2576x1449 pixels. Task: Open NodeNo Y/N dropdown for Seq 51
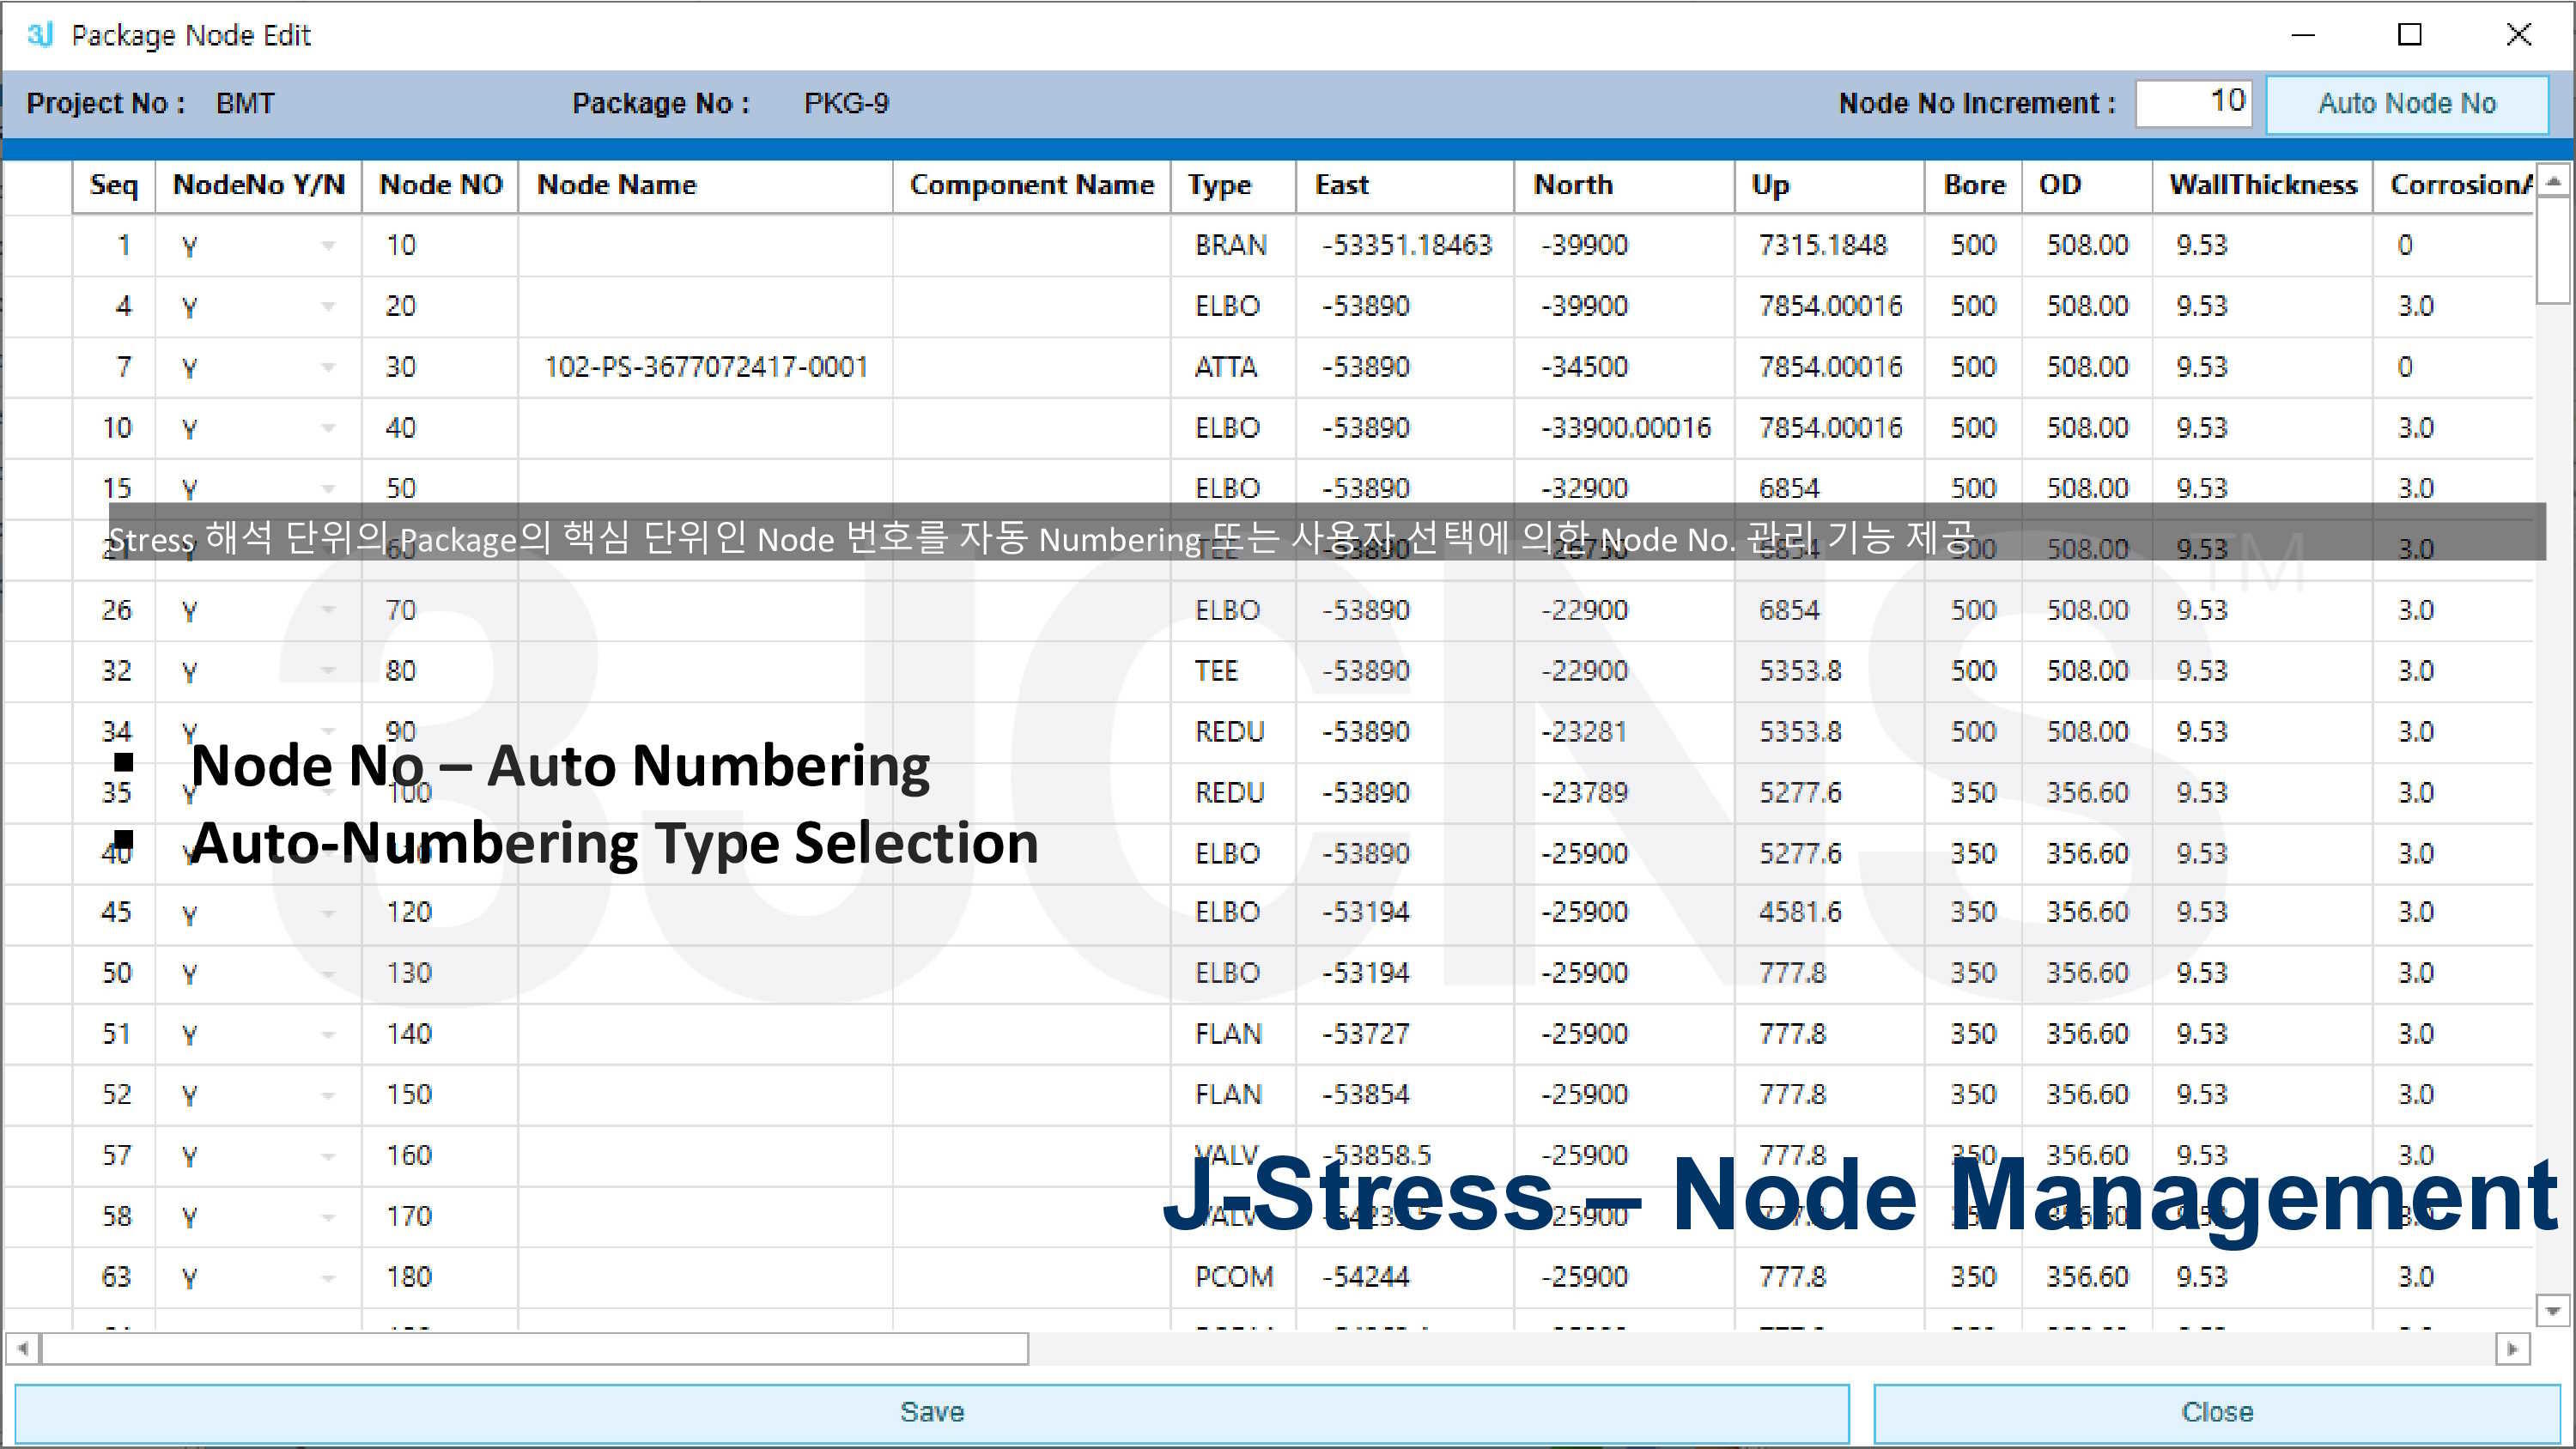click(327, 1035)
